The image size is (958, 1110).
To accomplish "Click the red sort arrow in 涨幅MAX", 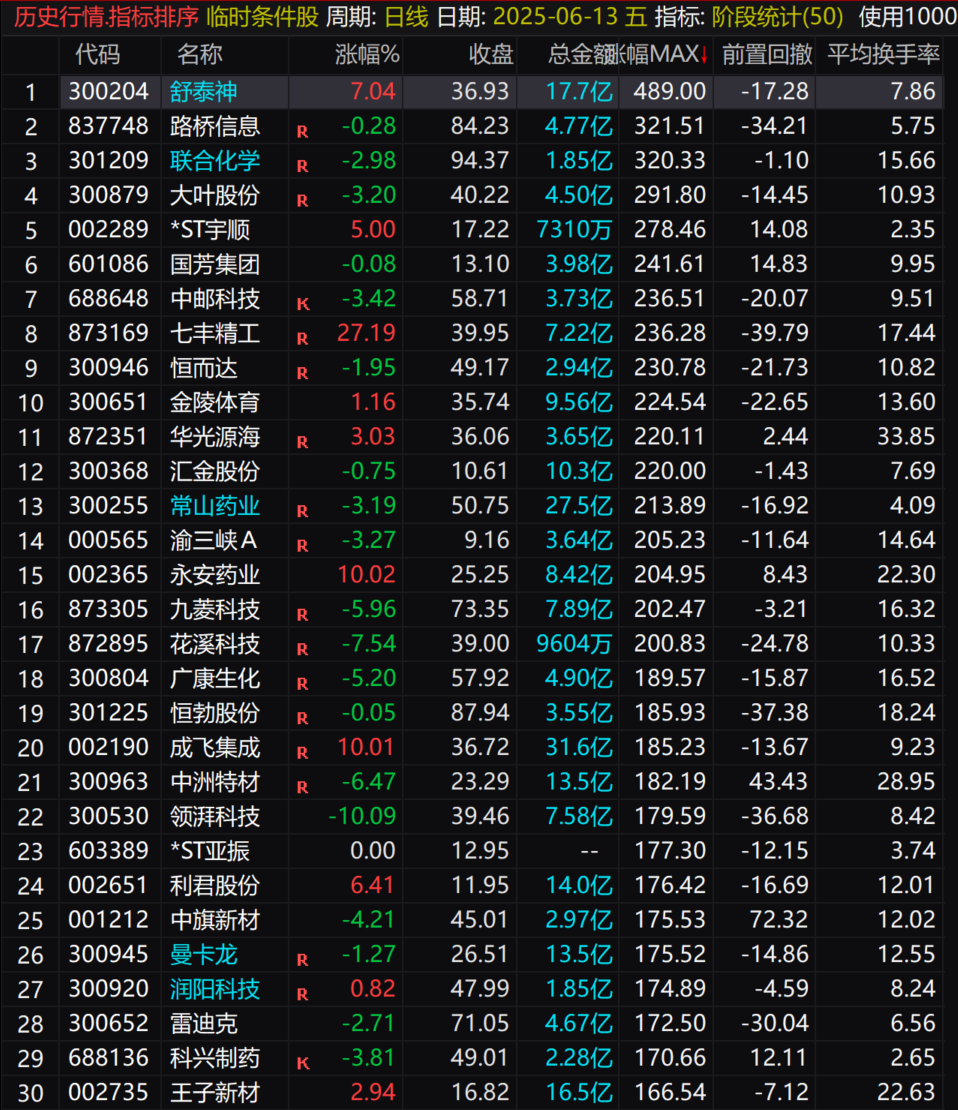I will (x=705, y=55).
